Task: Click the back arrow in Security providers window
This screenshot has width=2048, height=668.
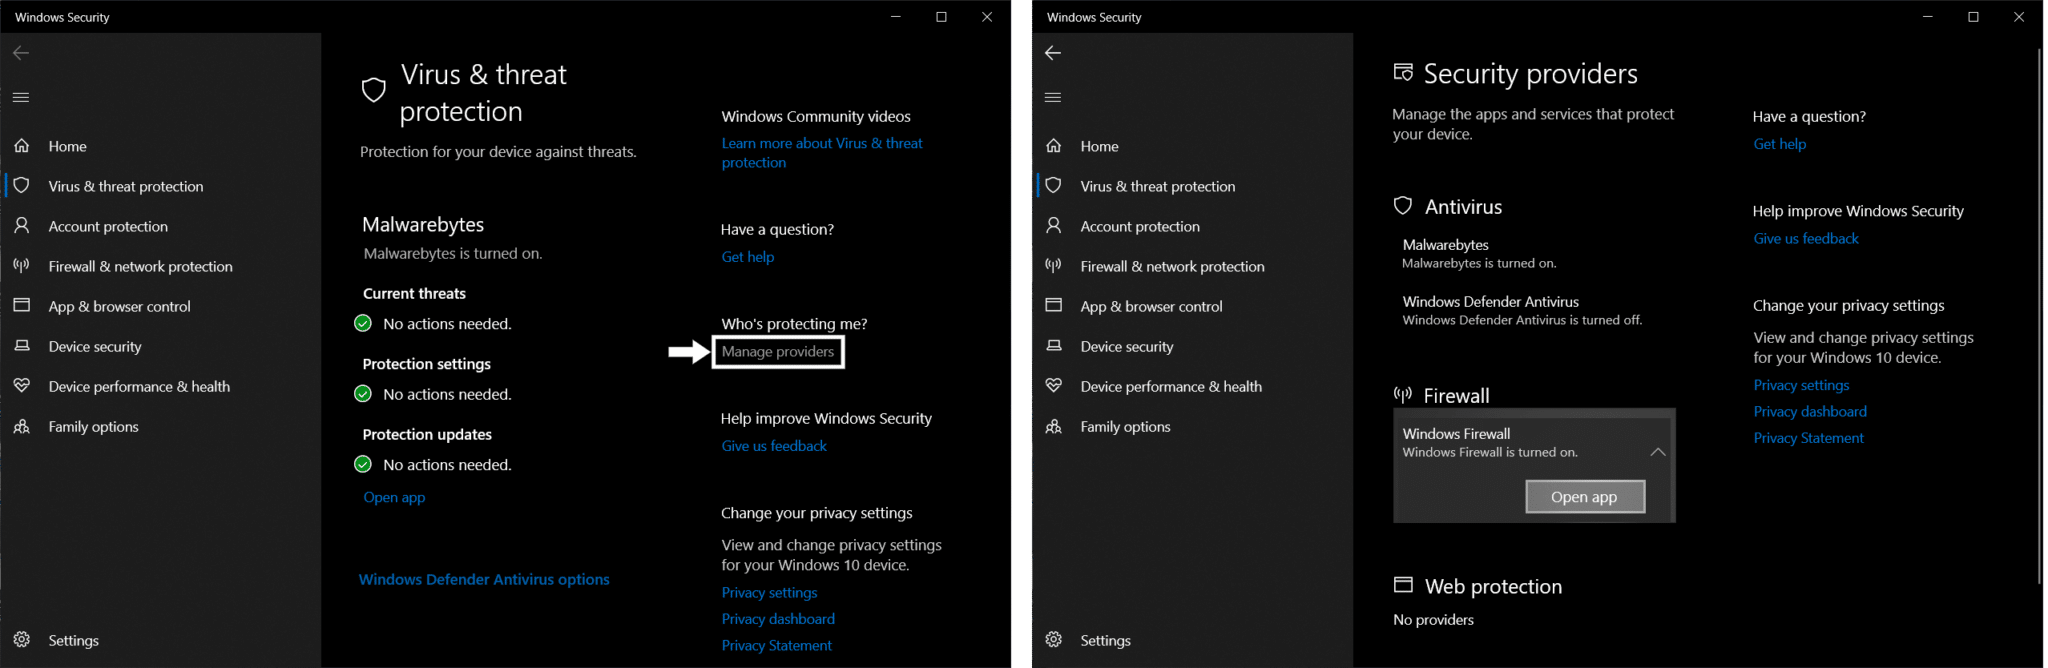Action: (1053, 53)
